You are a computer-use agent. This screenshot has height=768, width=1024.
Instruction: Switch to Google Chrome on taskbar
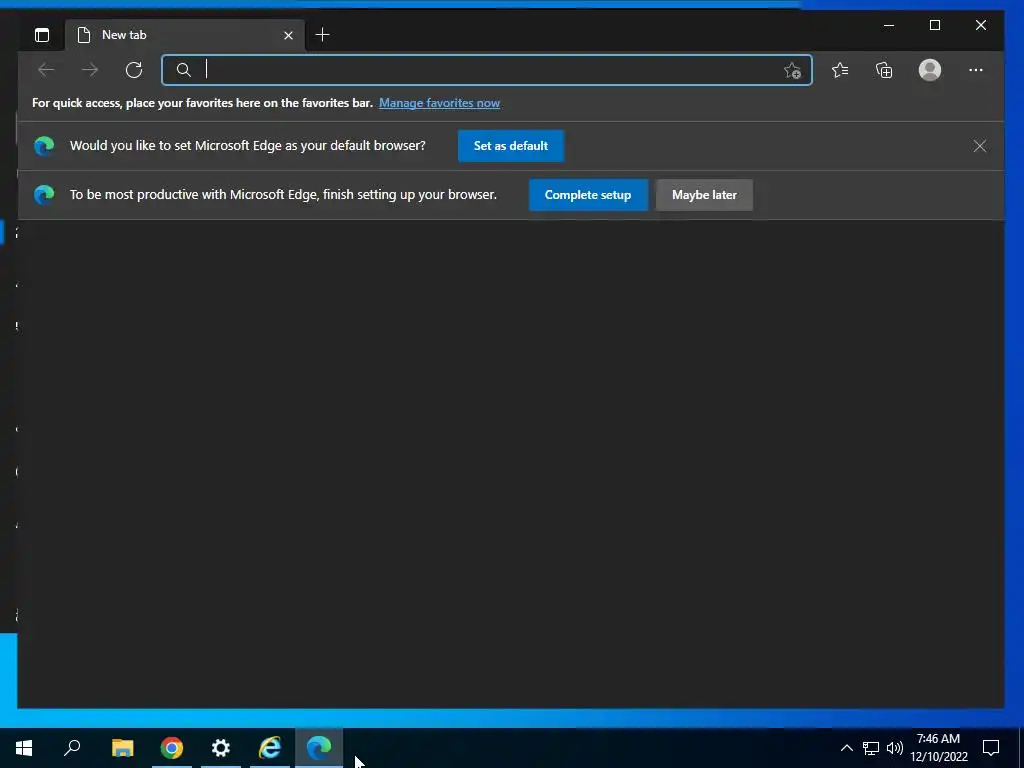(x=172, y=748)
